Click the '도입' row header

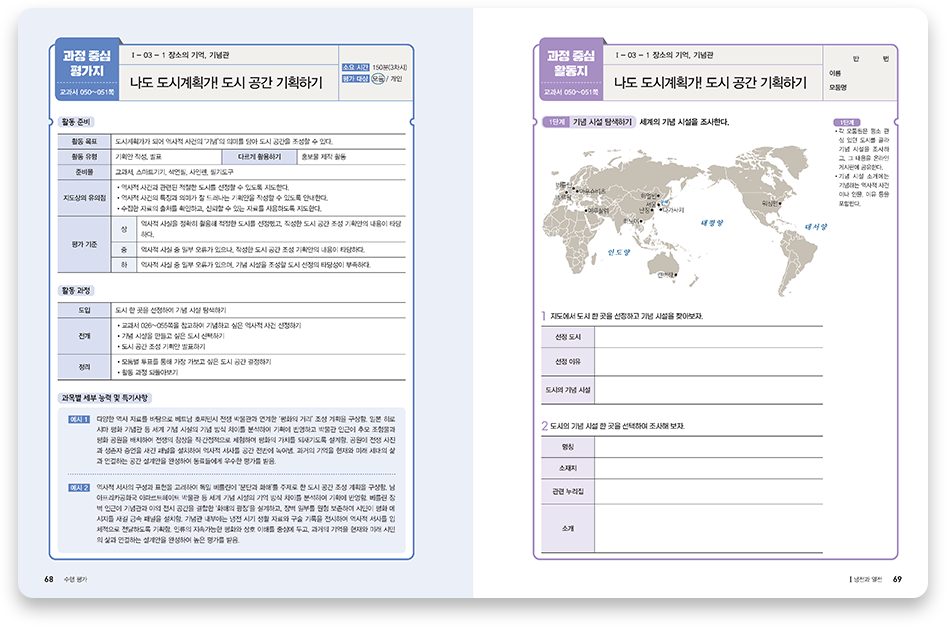[84, 310]
